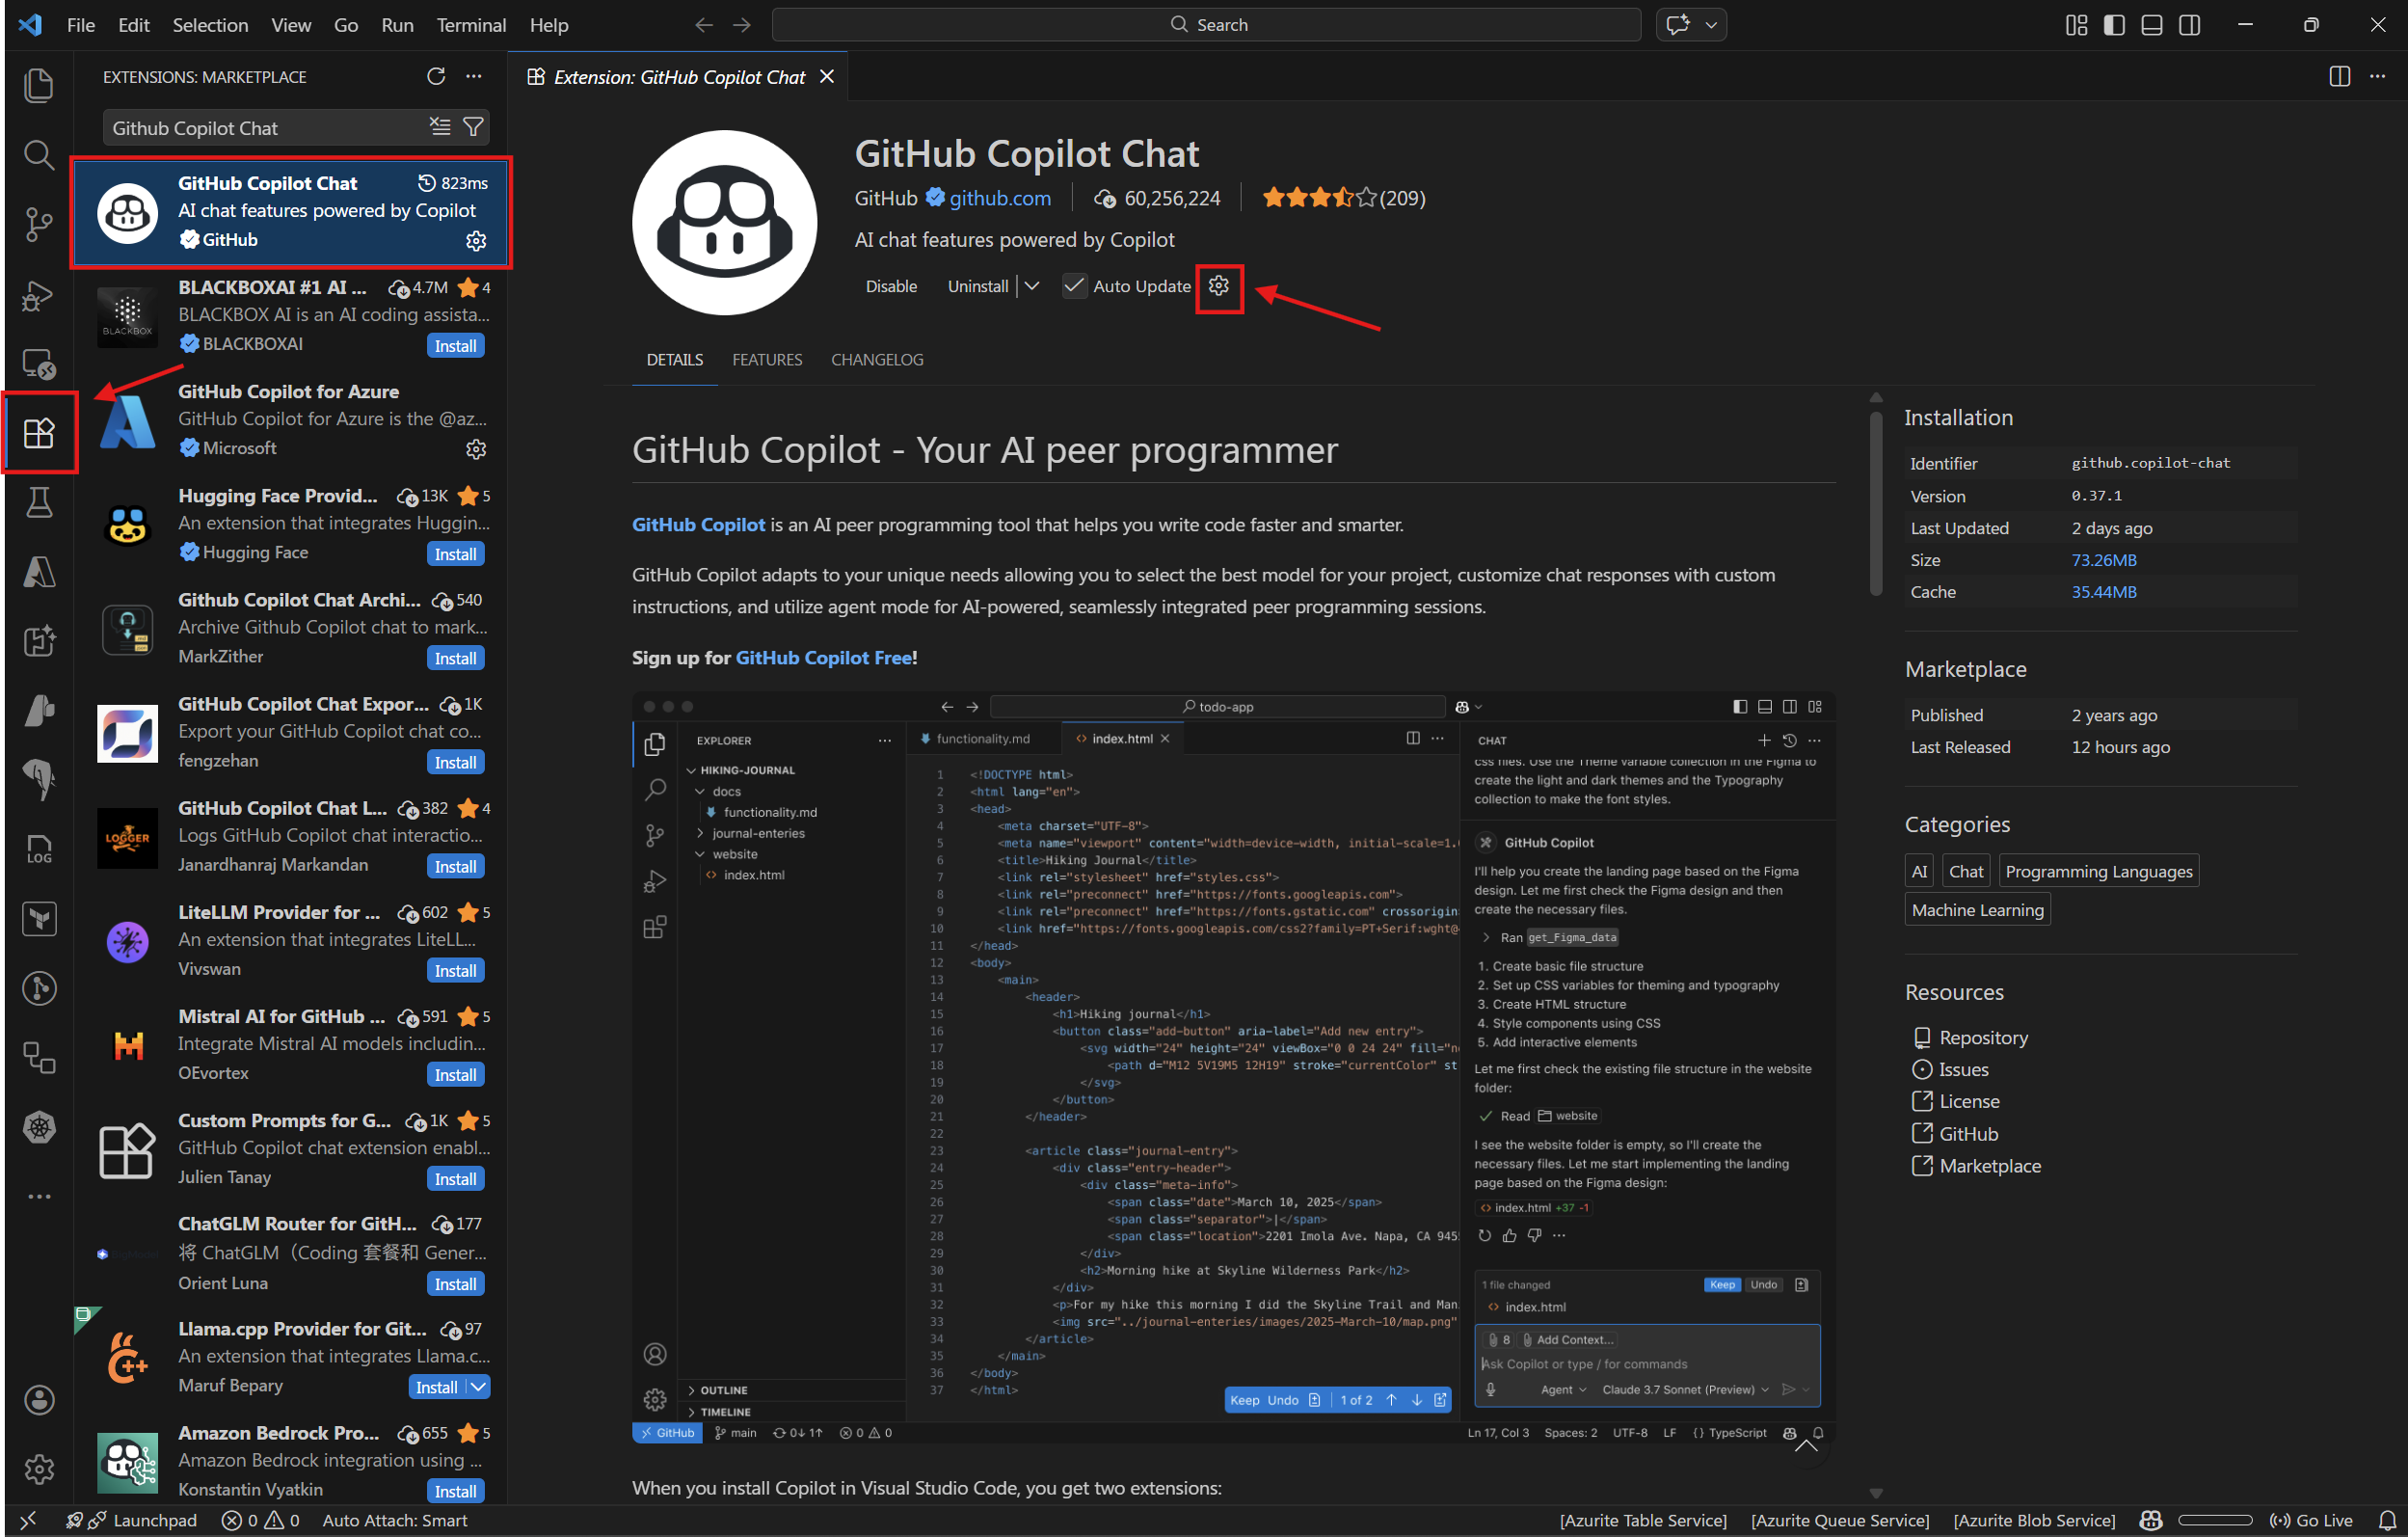Screen dimensions: 2408x1537
Task: Select the DETAILS tab
Action: click(675, 360)
